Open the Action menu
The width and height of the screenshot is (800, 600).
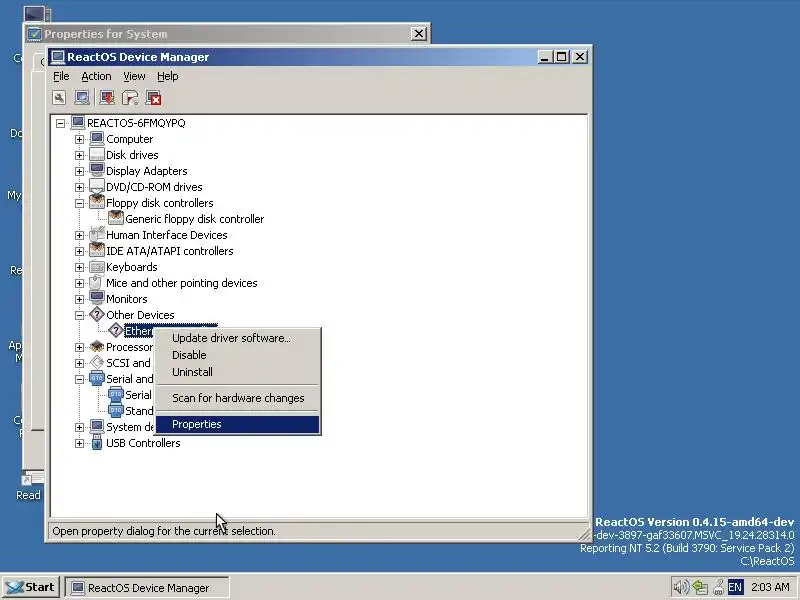pyautogui.click(x=96, y=77)
